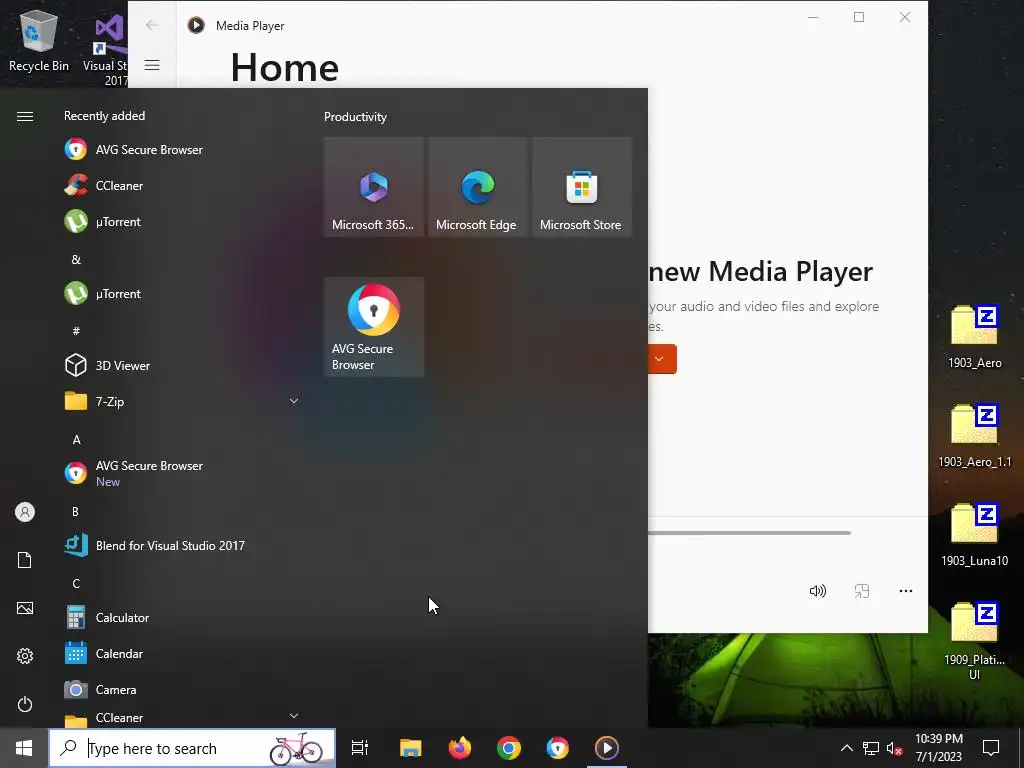Click the muted volume tray icon
Screen dimensions: 1024x768
[895, 748]
